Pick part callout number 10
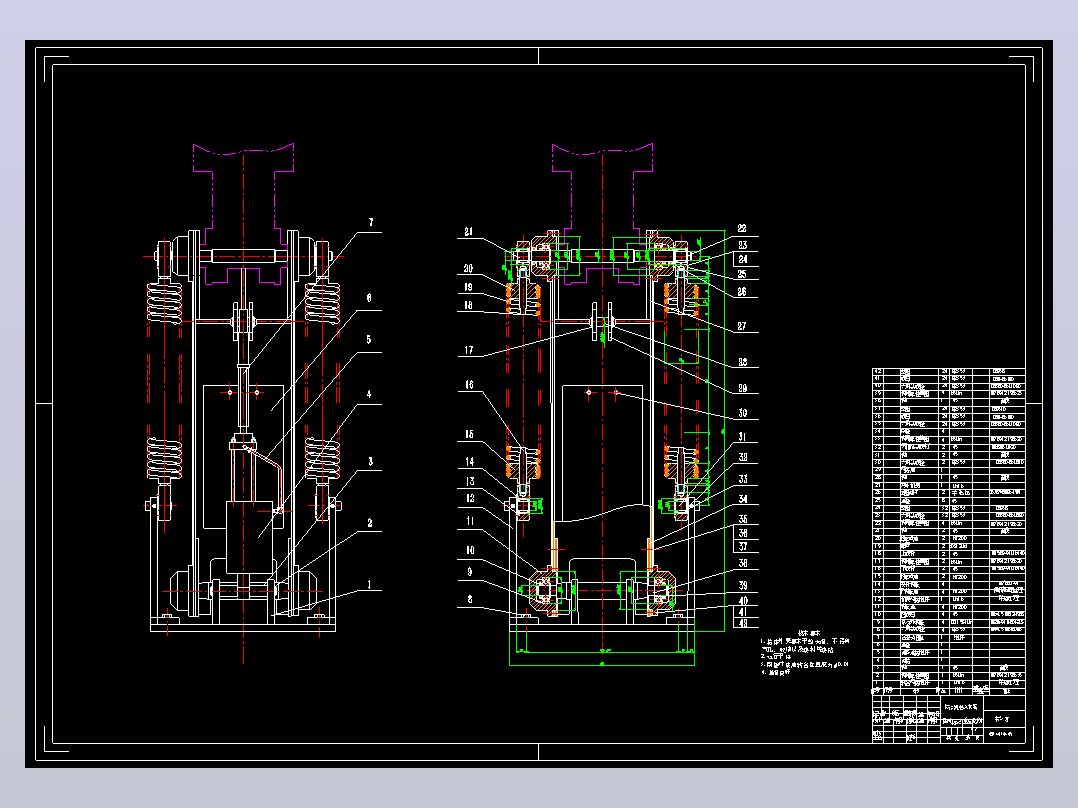1078x808 pixels. [470, 550]
